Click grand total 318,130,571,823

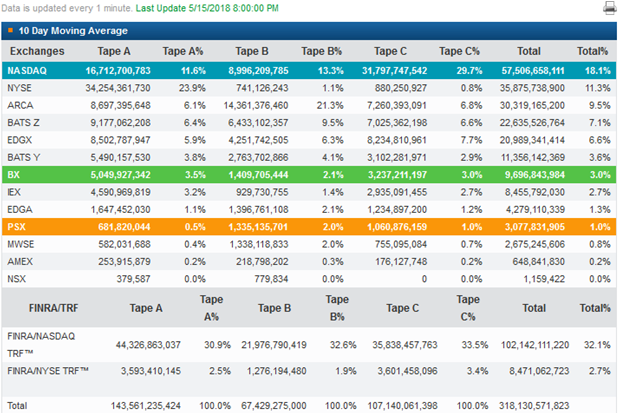[x=534, y=406]
